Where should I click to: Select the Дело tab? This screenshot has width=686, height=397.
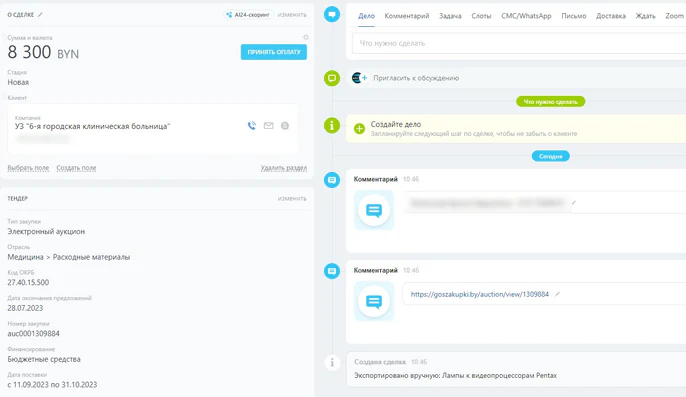[x=366, y=16]
